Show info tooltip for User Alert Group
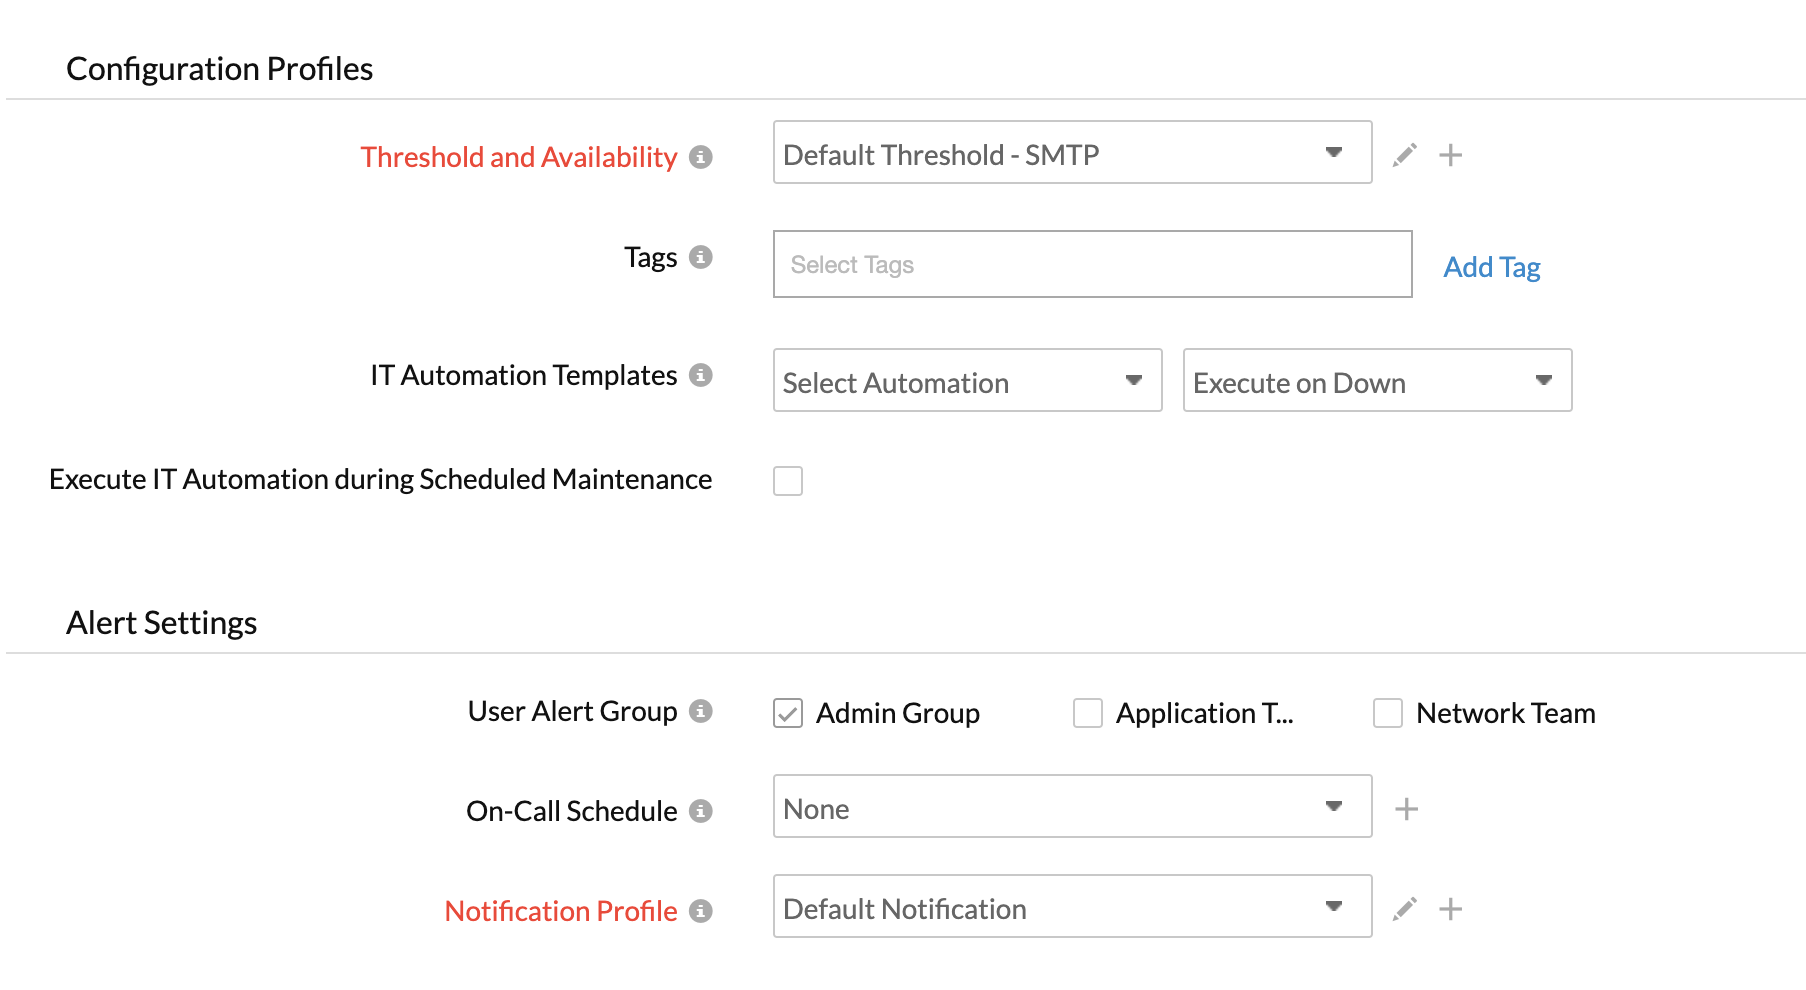The height and width of the screenshot is (990, 1806). (701, 711)
